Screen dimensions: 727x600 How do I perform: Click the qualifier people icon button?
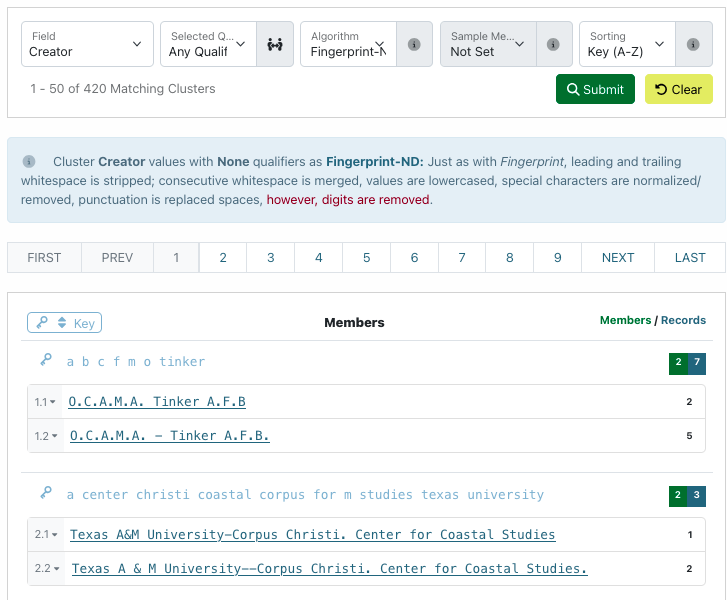(x=275, y=45)
